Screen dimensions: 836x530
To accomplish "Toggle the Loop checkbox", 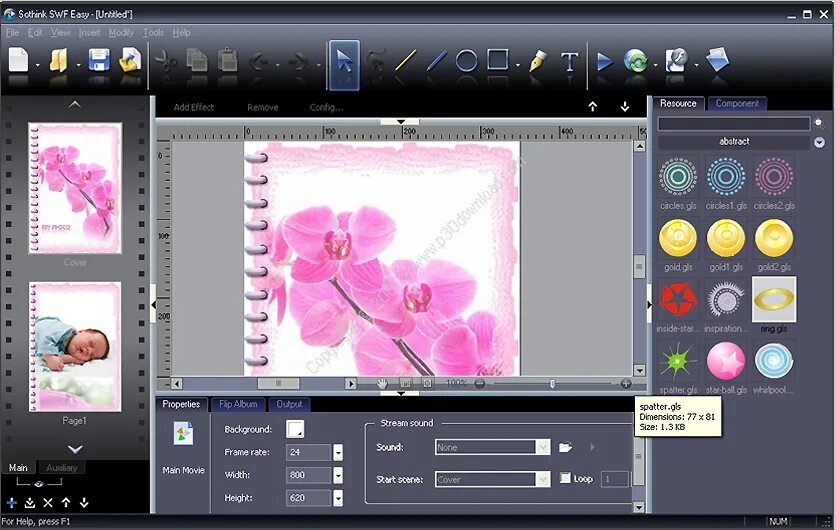I will pos(565,478).
